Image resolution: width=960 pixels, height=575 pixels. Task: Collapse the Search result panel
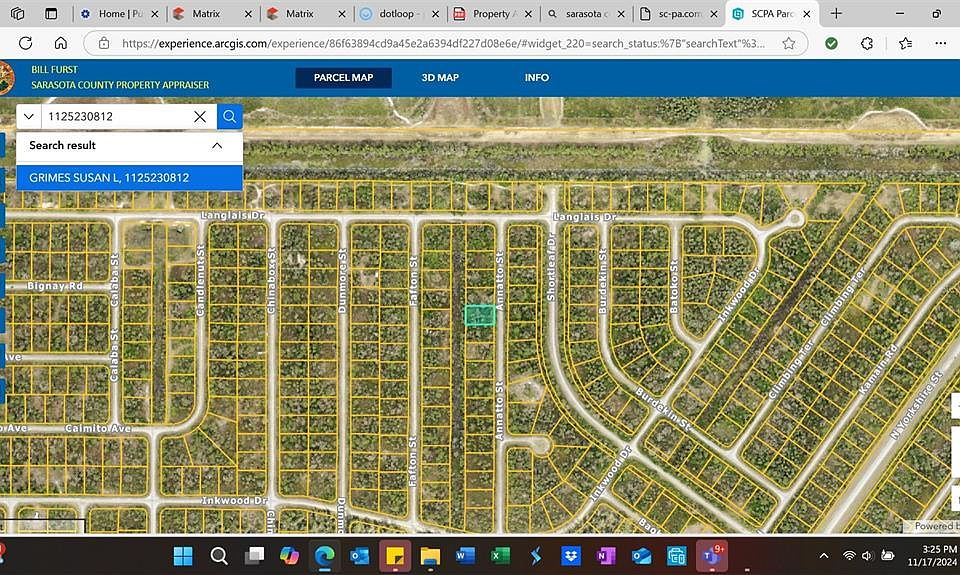click(217, 145)
